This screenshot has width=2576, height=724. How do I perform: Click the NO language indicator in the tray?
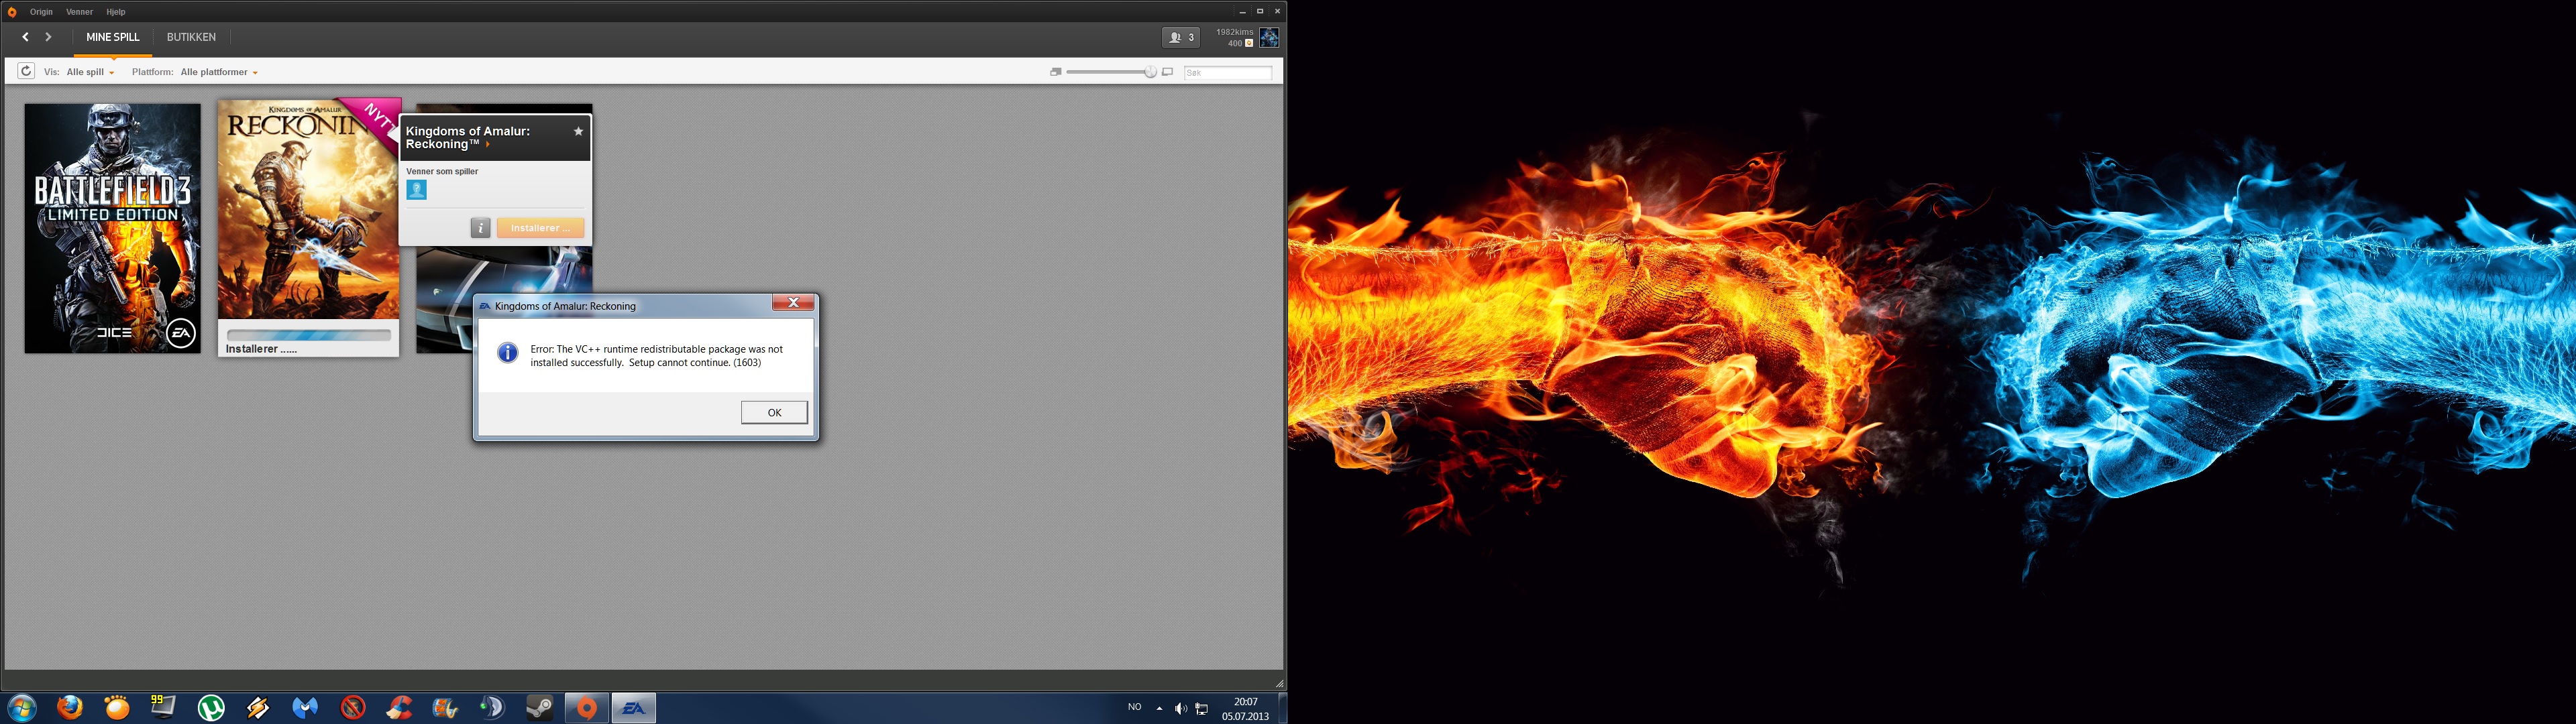pyautogui.click(x=1134, y=707)
